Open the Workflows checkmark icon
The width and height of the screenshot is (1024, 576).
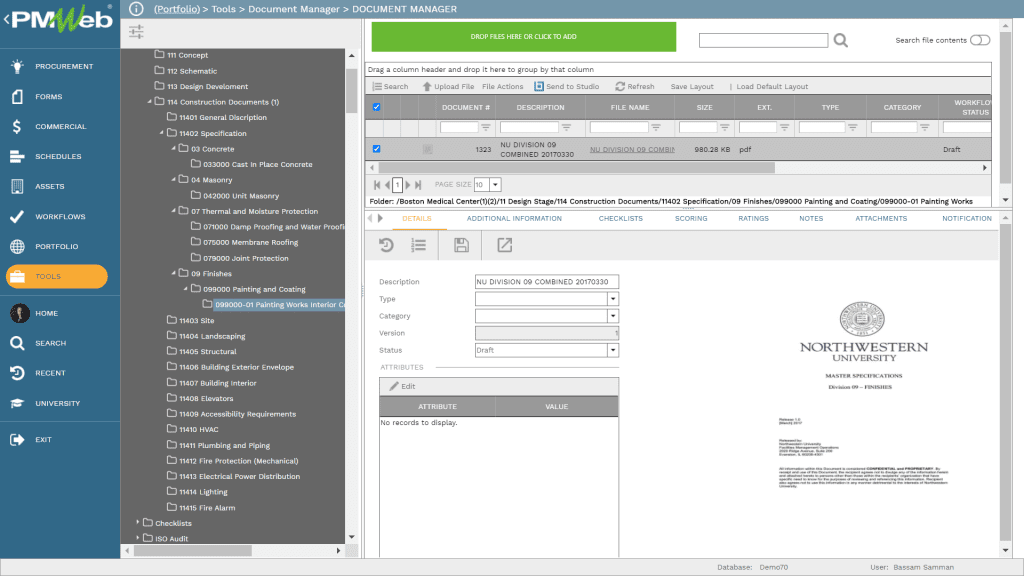(x=17, y=216)
